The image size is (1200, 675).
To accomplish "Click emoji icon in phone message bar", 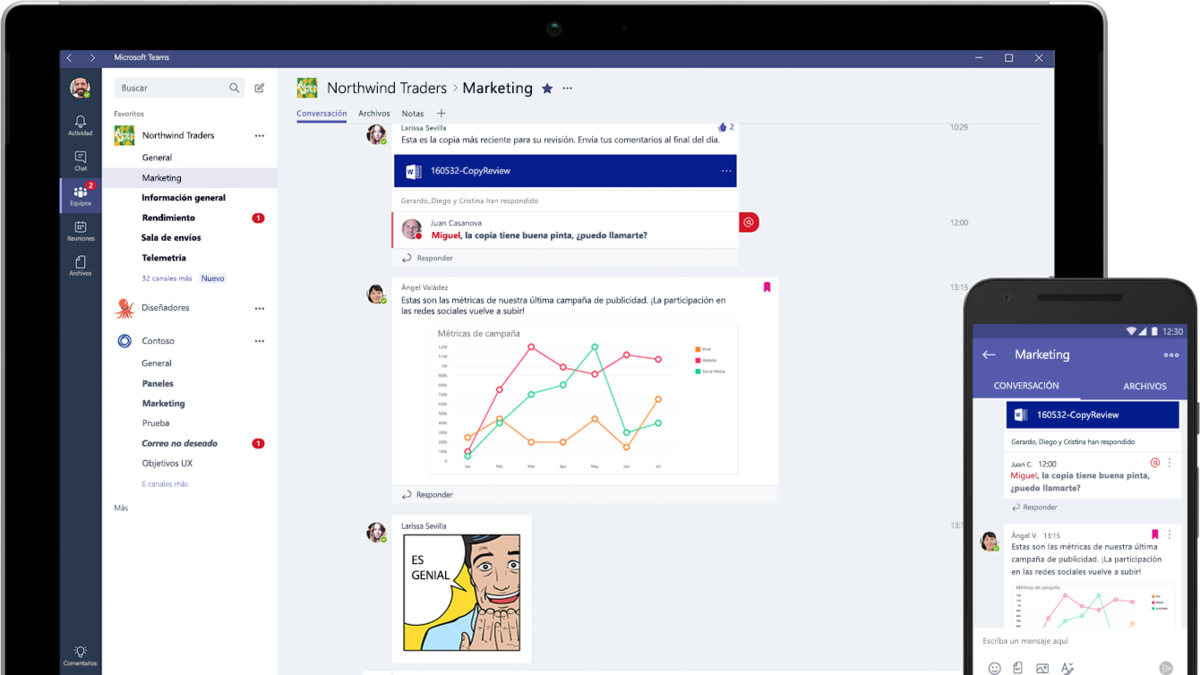I will pos(994,667).
